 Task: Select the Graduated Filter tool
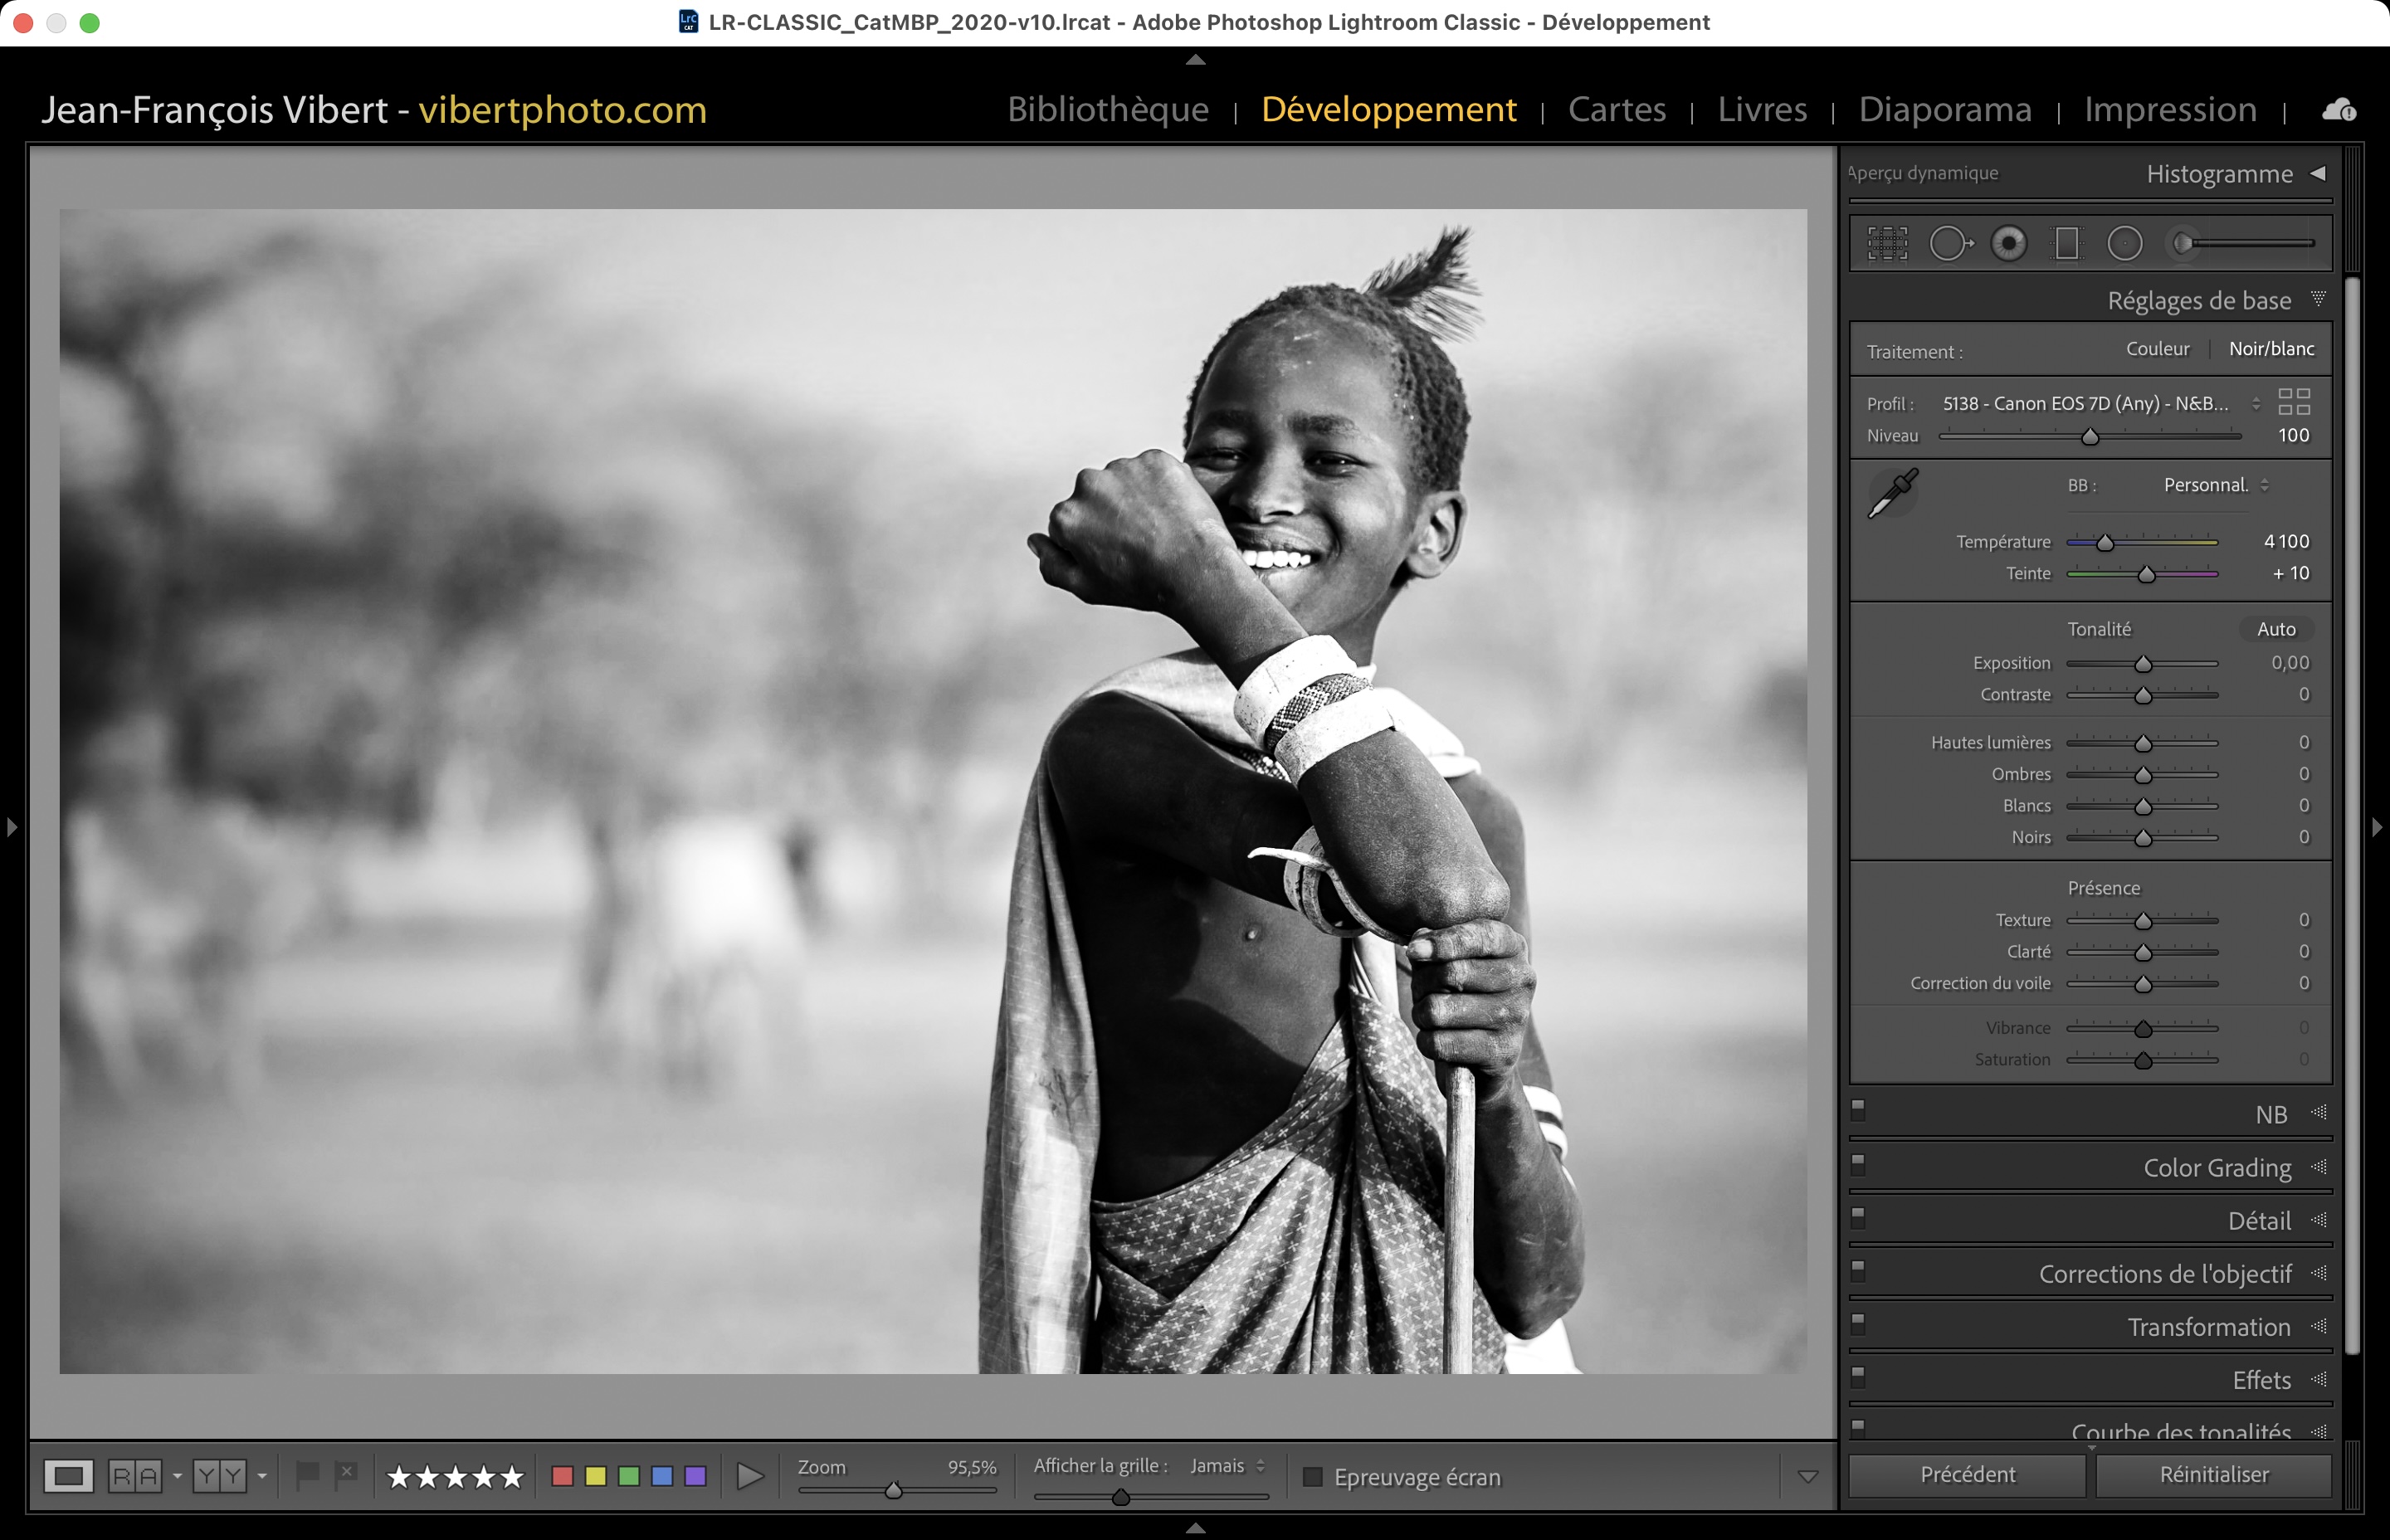(x=2066, y=243)
